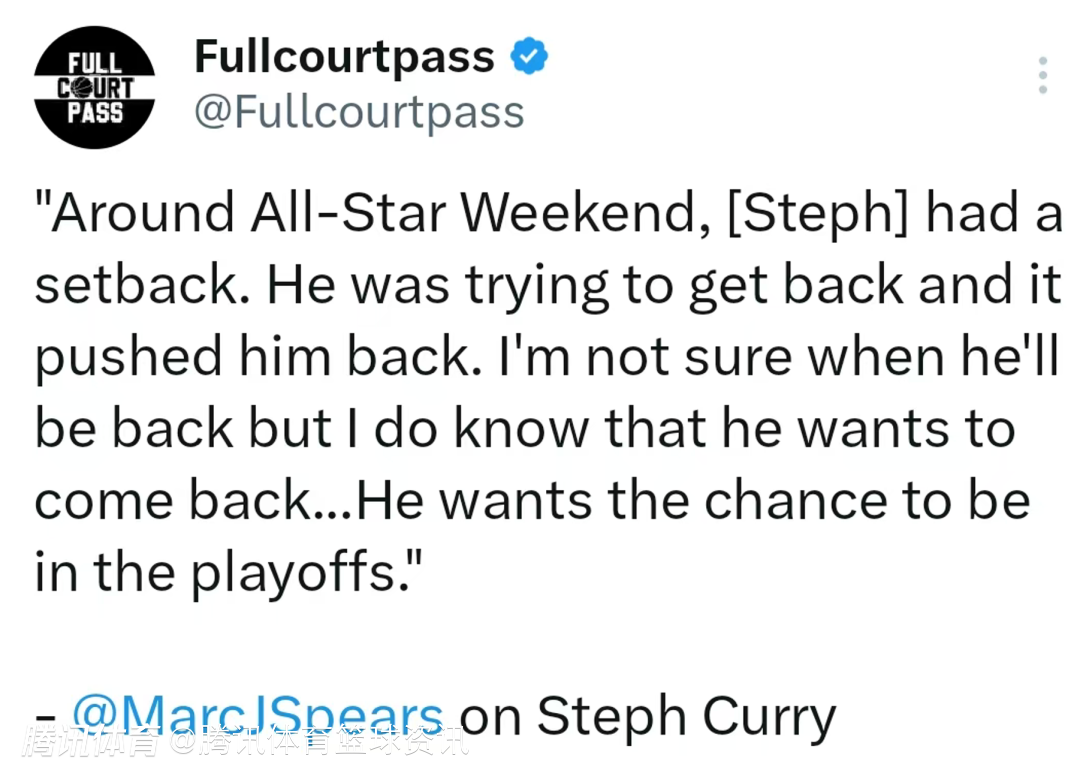Open the @MarcJSpears mention link

coord(258,716)
